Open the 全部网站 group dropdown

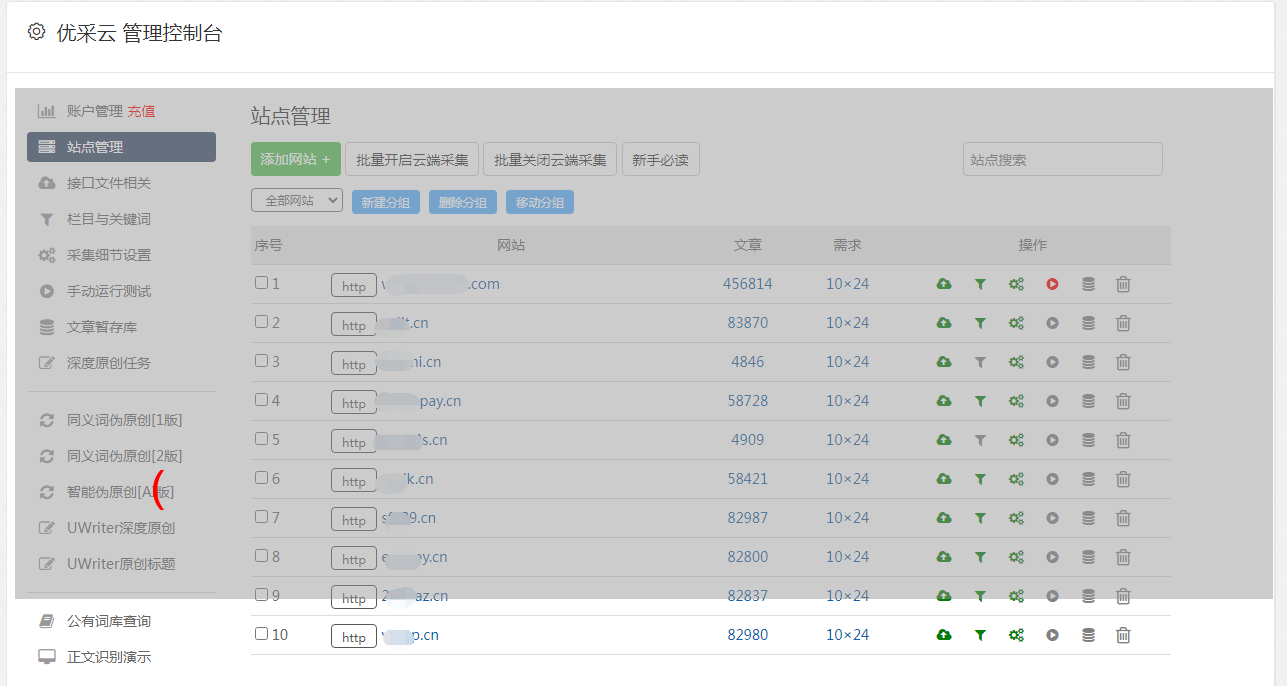tap(297, 201)
